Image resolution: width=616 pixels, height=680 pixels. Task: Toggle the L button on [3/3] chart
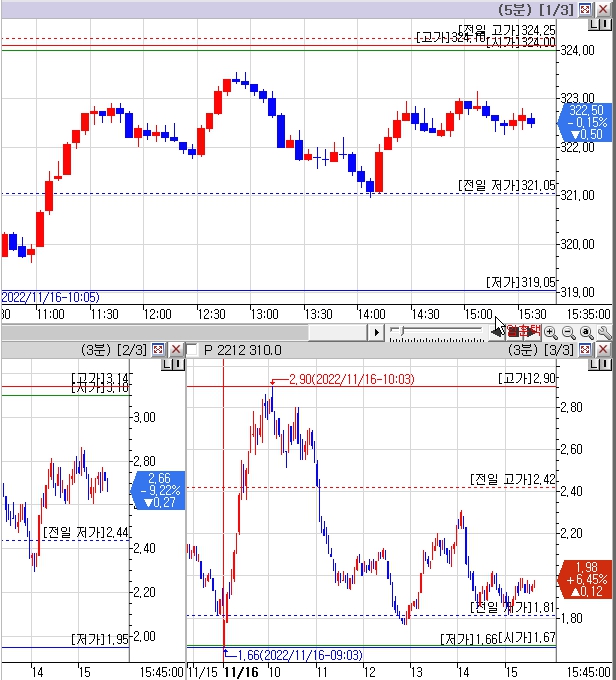pyautogui.click(x=593, y=365)
